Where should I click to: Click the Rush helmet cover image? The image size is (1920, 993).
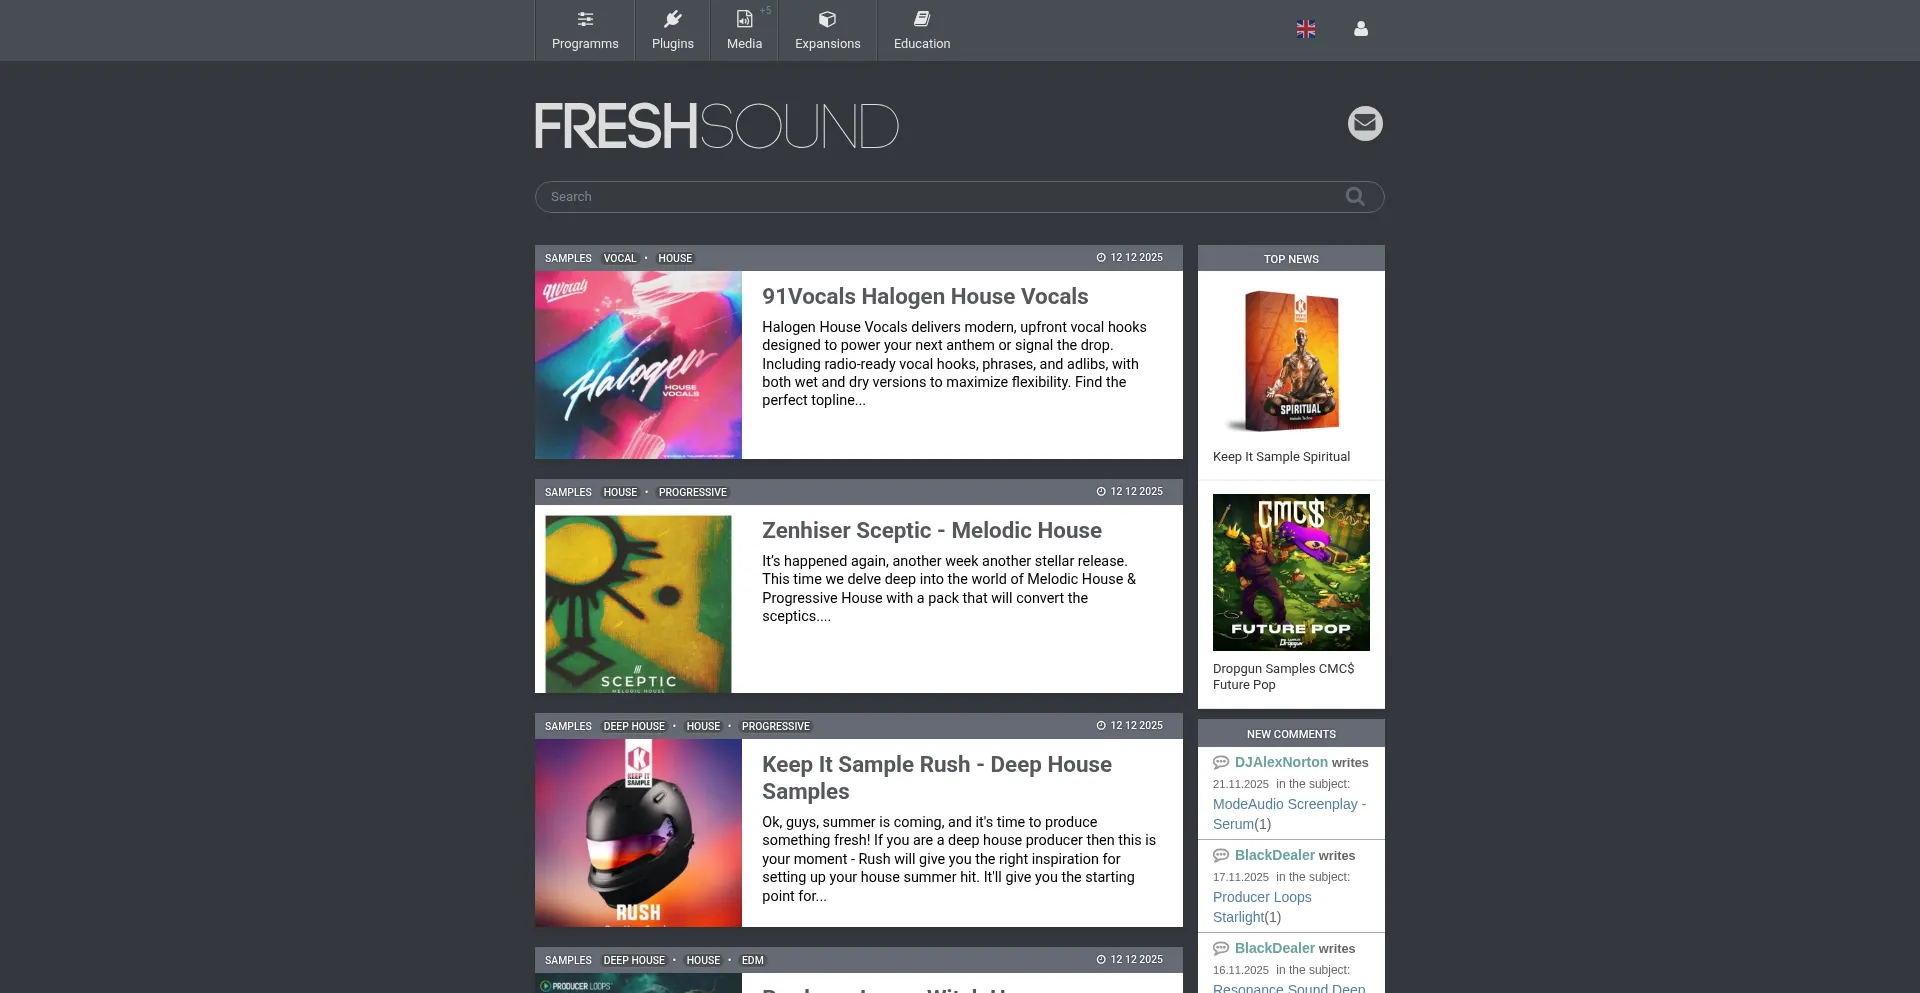[638, 832]
